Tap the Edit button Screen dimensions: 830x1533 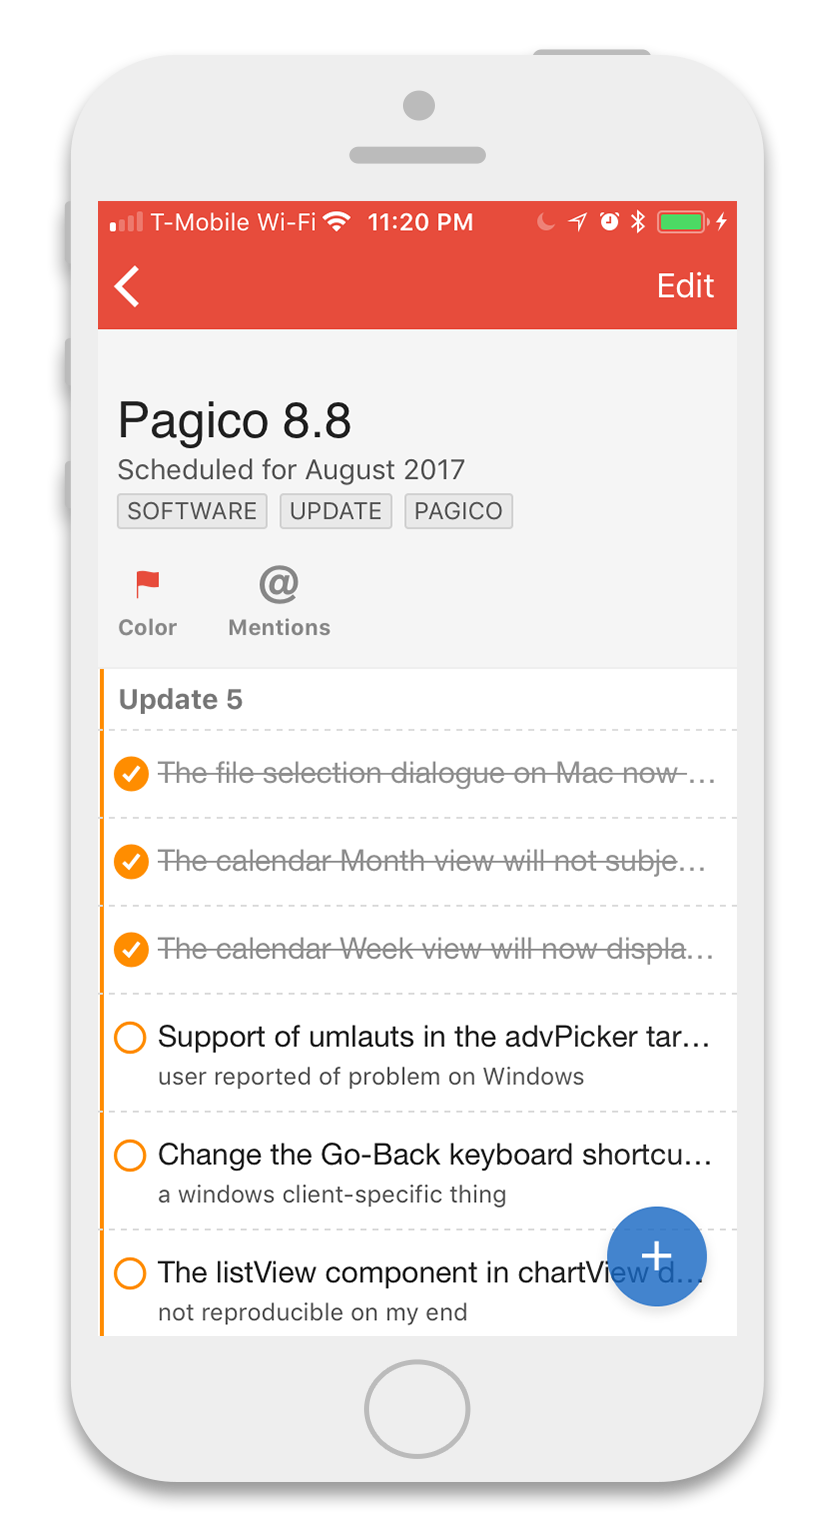[685, 286]
